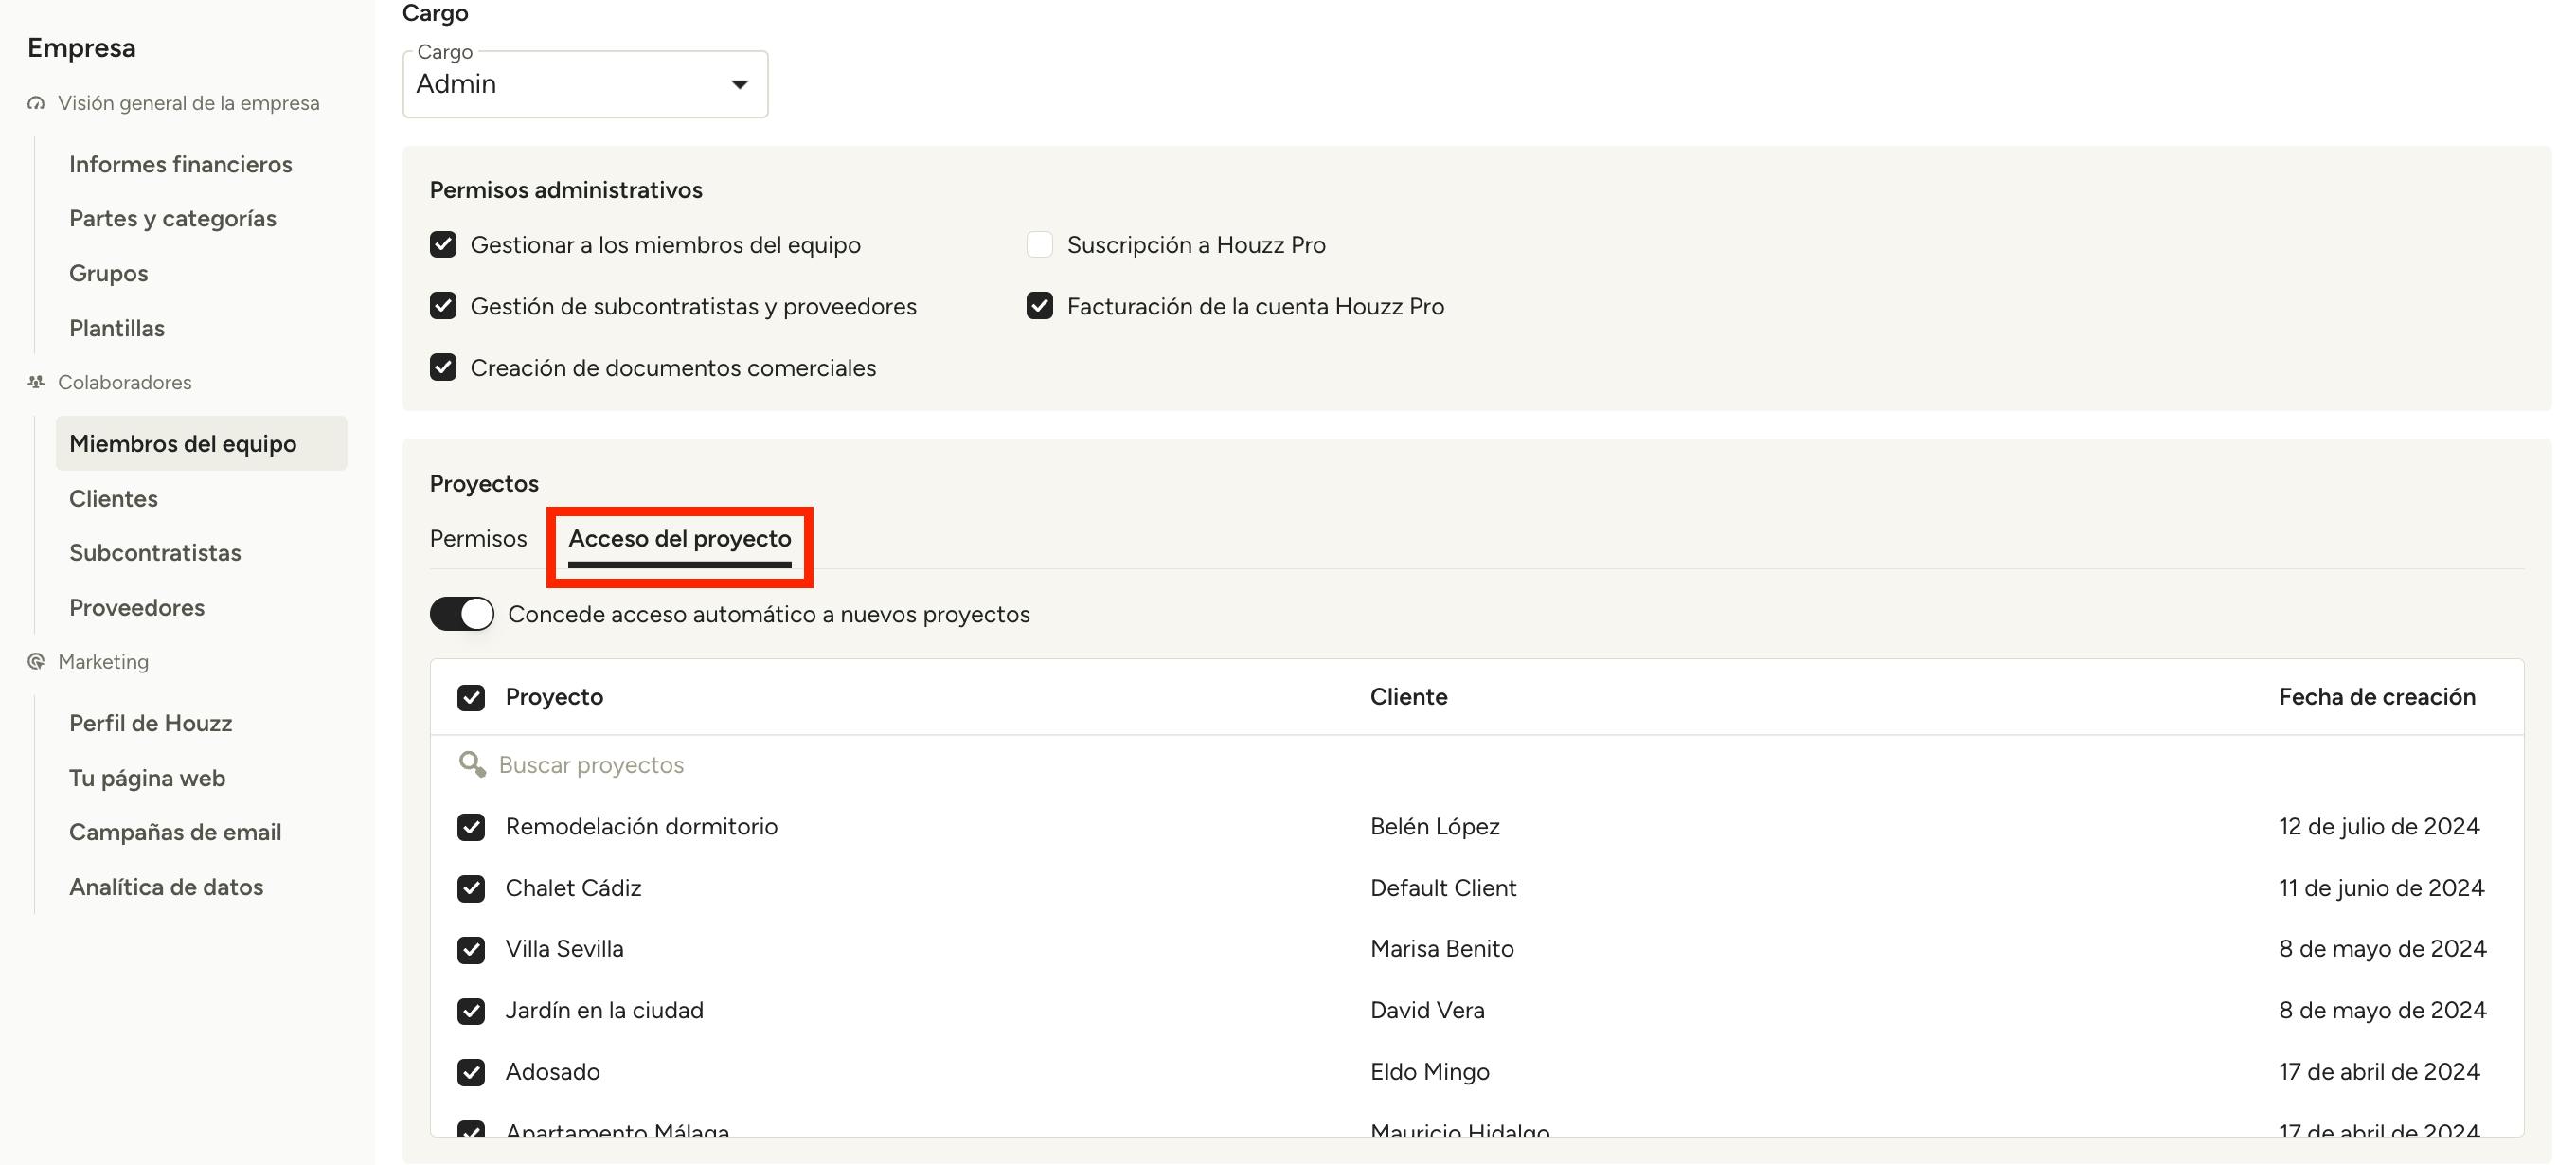Enable Suscripción a Houzz Pro checkbox
The width and height of the screenshot is (2576, 1165).
[x=1039, y=245]
